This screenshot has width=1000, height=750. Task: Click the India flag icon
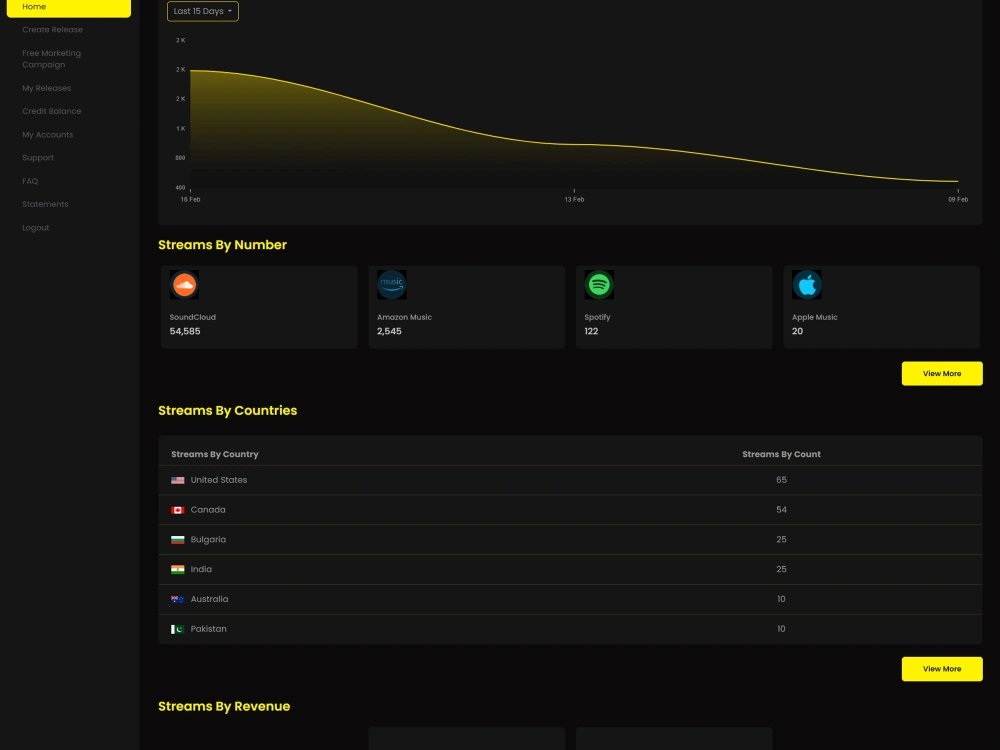coord(178,570)
